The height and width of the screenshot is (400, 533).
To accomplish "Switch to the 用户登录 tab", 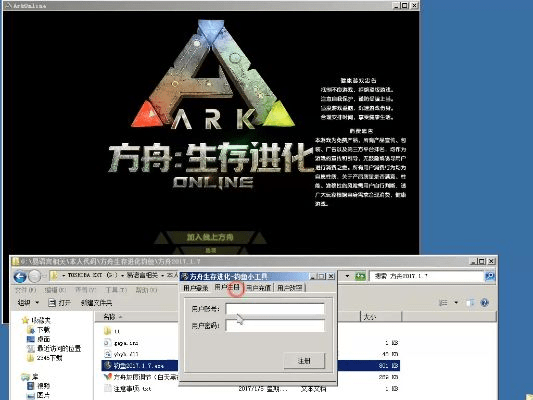I will pos(195,288).
